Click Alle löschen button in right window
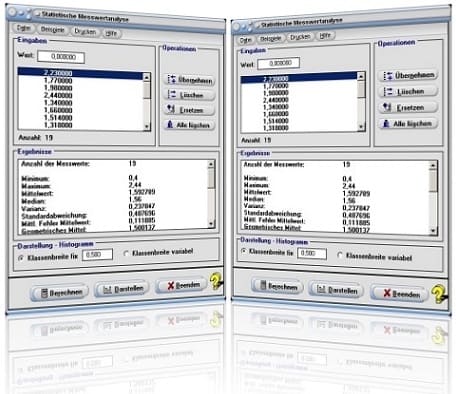456x394 pixels. (408, 124)
